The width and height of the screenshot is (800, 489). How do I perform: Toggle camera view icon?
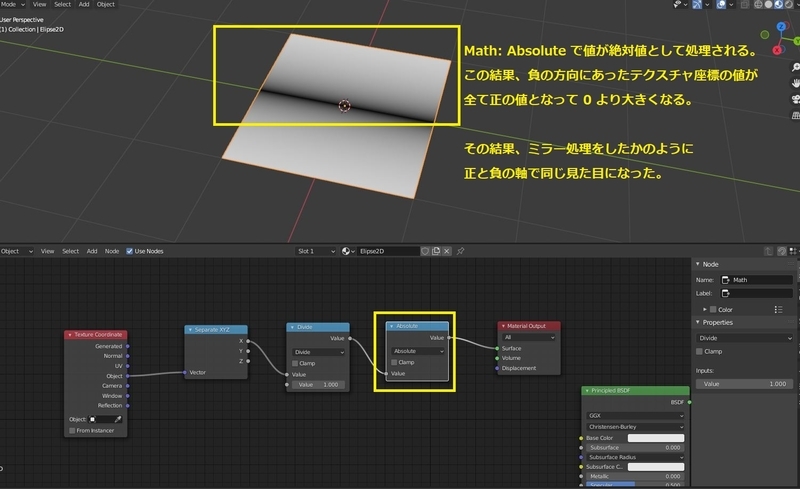795,99
